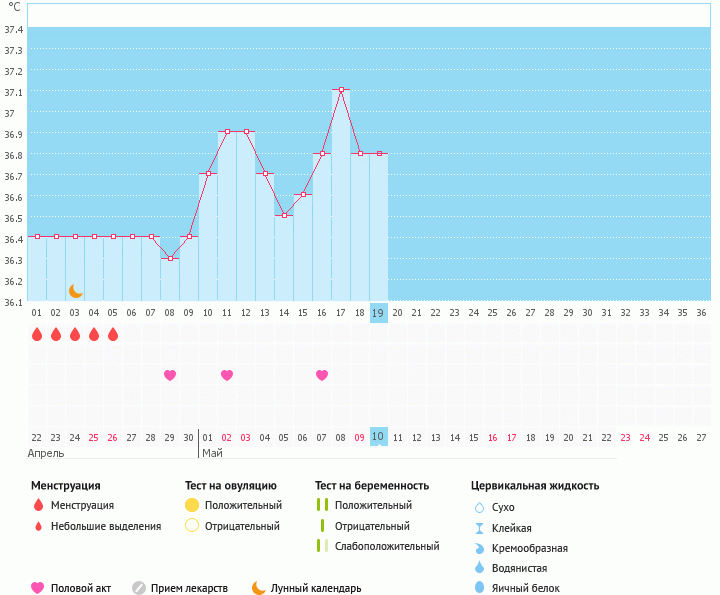Click the lunar calendar legend icon

point(259,588)
